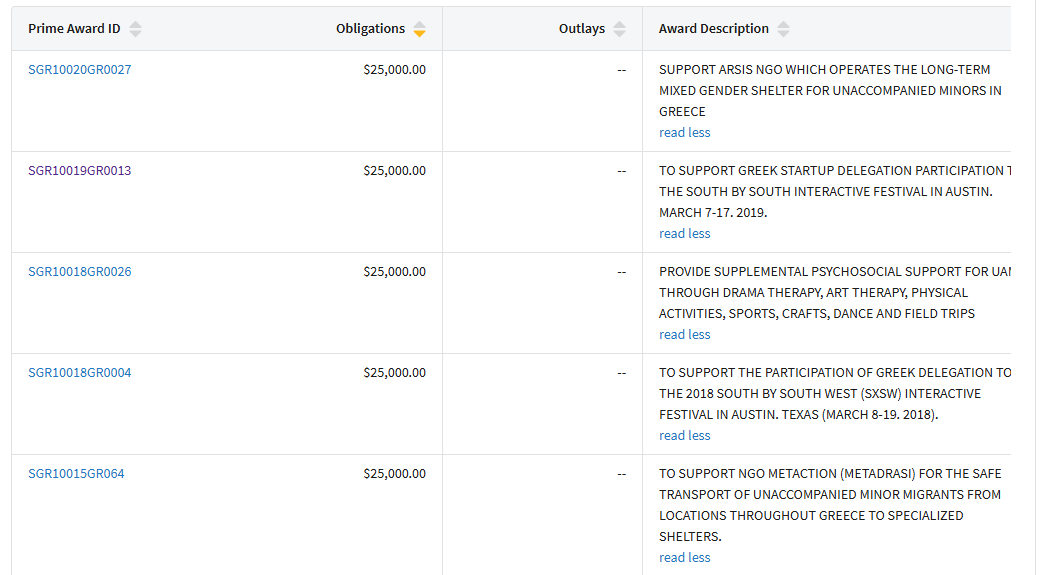Sort Prime Award ID ascending arrow
Viewport: 1044px width, 575px height.
point(136,24)
